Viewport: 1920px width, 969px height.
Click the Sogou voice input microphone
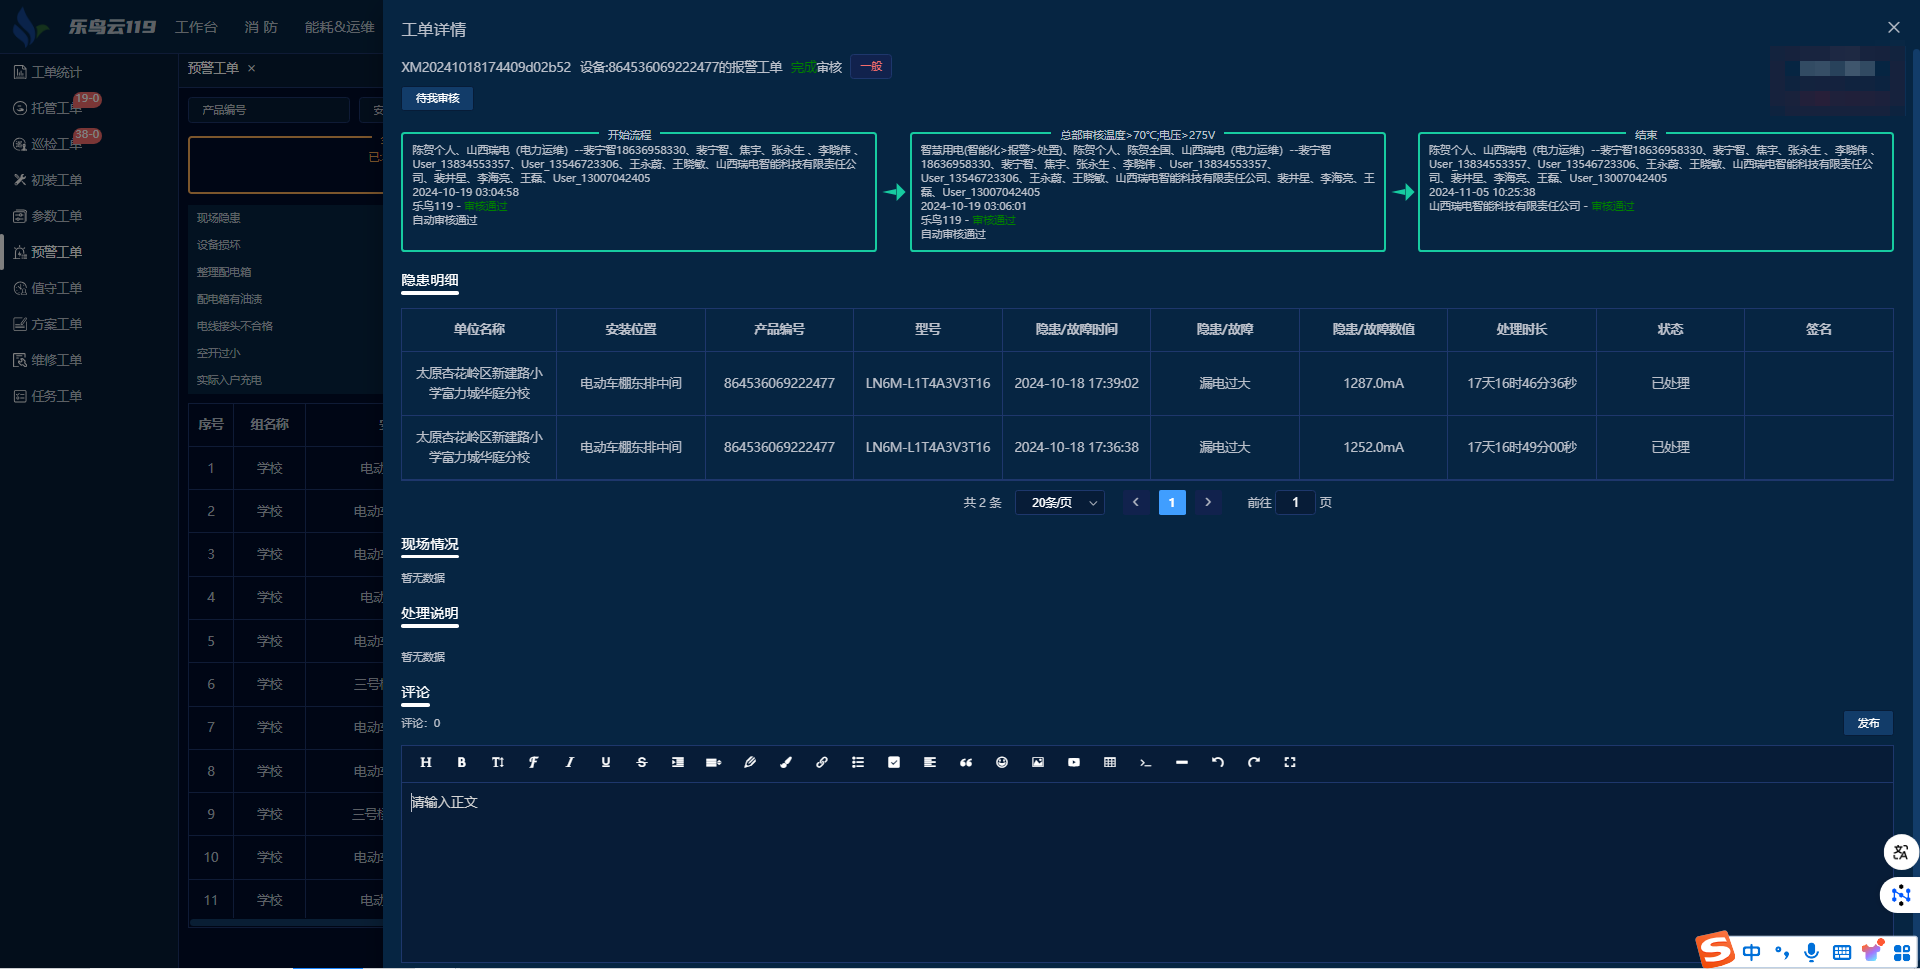(1811, 952)
